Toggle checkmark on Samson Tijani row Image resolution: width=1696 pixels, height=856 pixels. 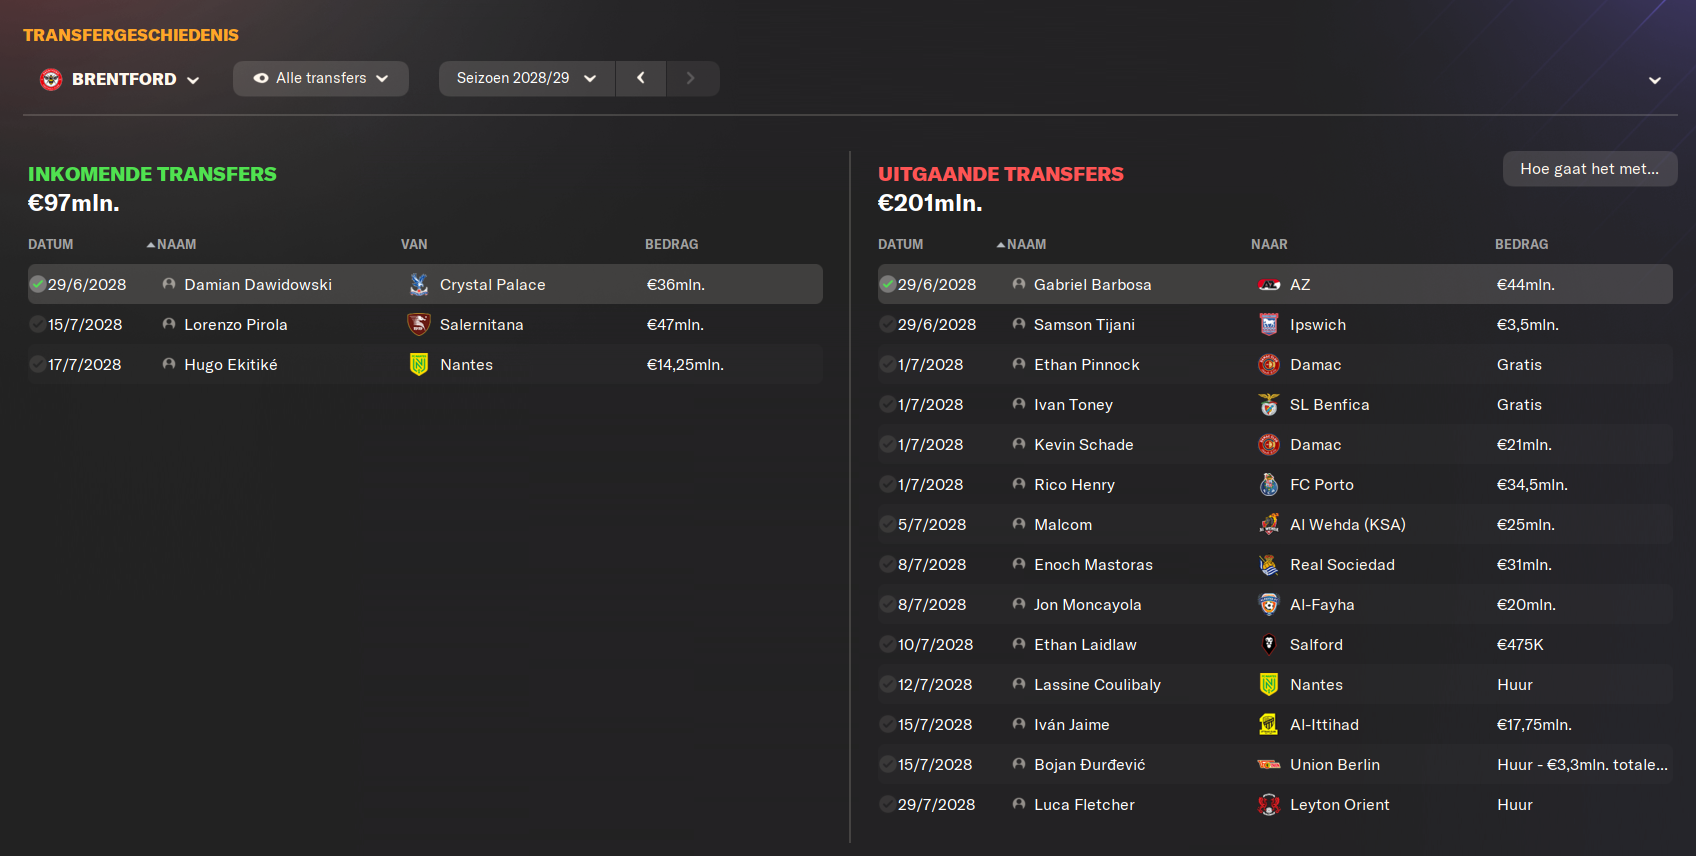888,325
